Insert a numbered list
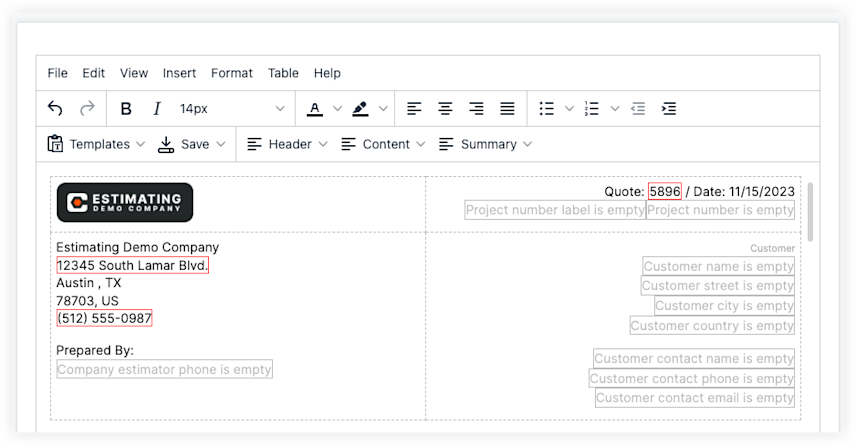Image resolution: width=856 pixels, height=446 pixels. pyautogui.click(x=592, y=109)
